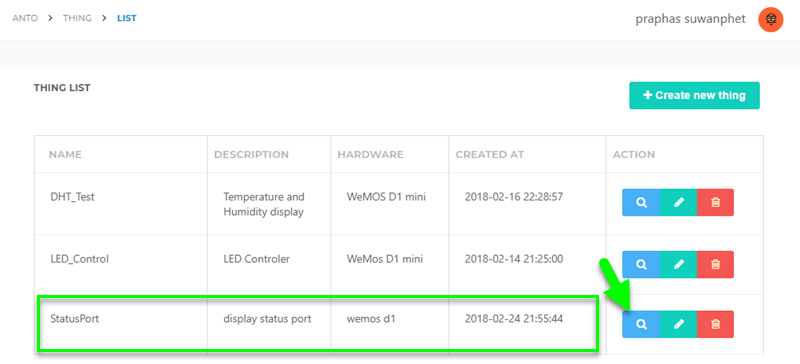Open praphas suwanphet user menu
Viewport: 800px width, 364px height.
pos(690,19)
